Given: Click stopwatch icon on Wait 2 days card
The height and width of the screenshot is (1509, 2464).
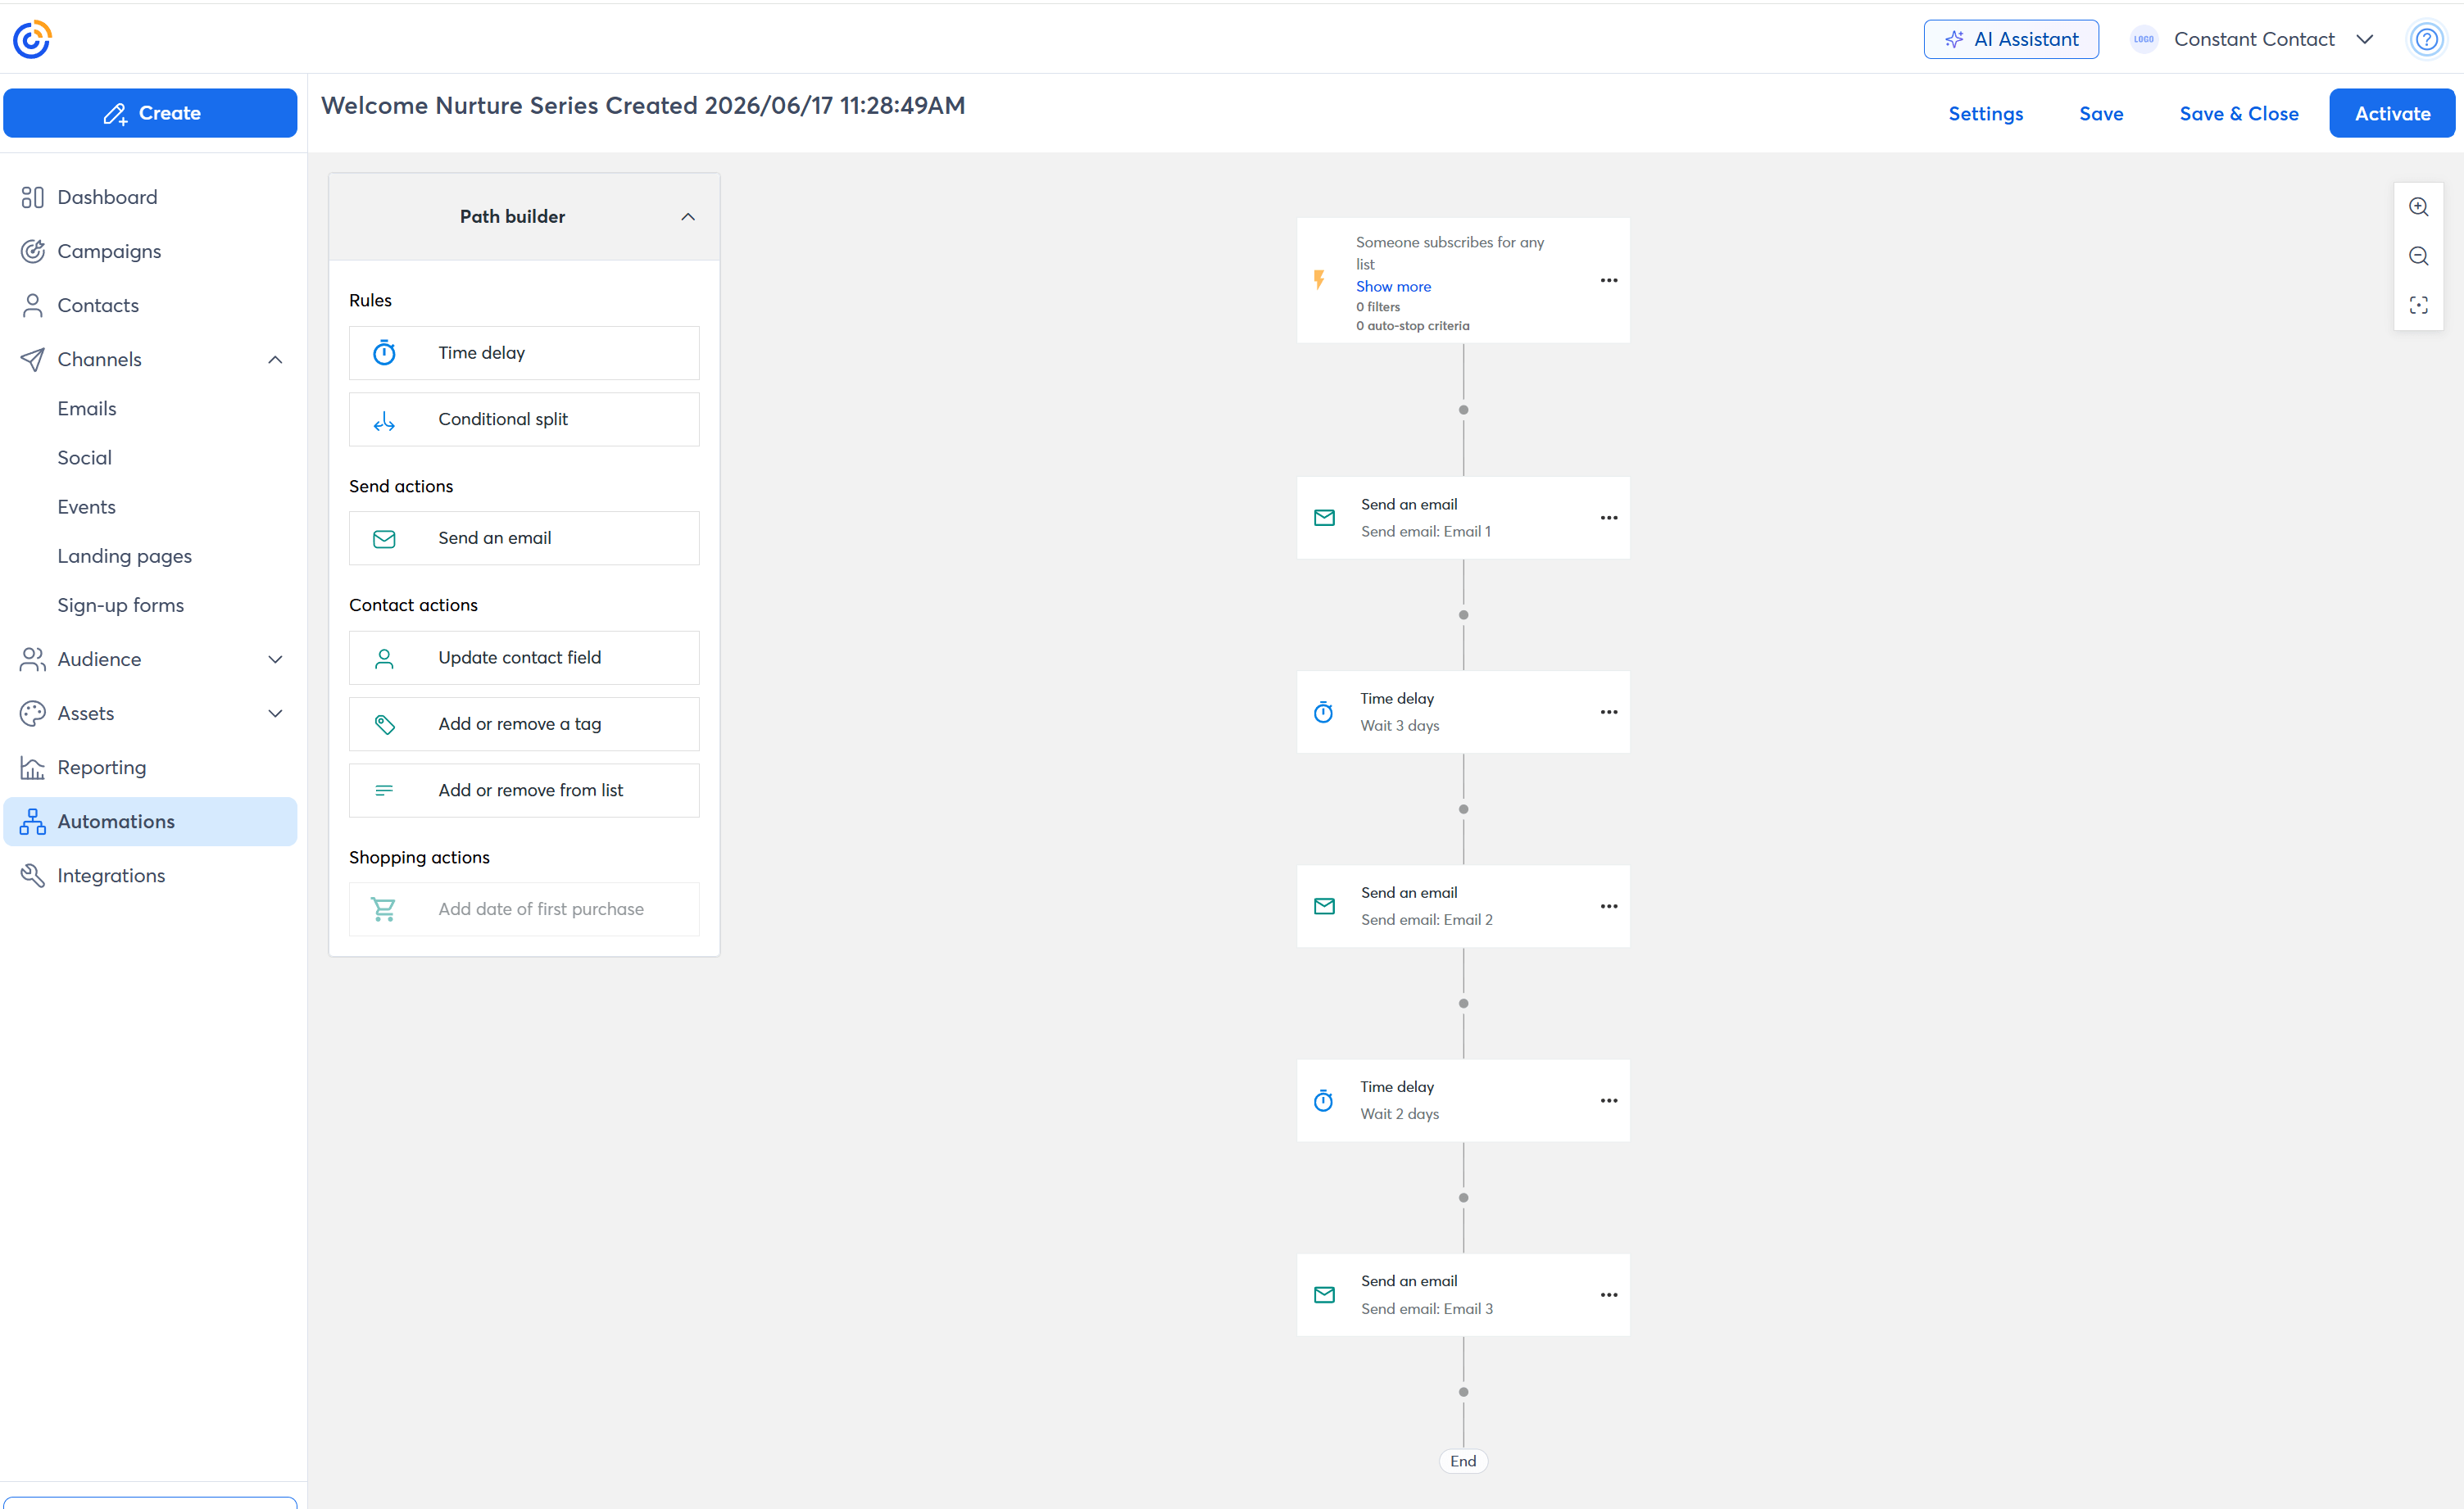Looking at the screenshot, I should click(1323, 1100).
